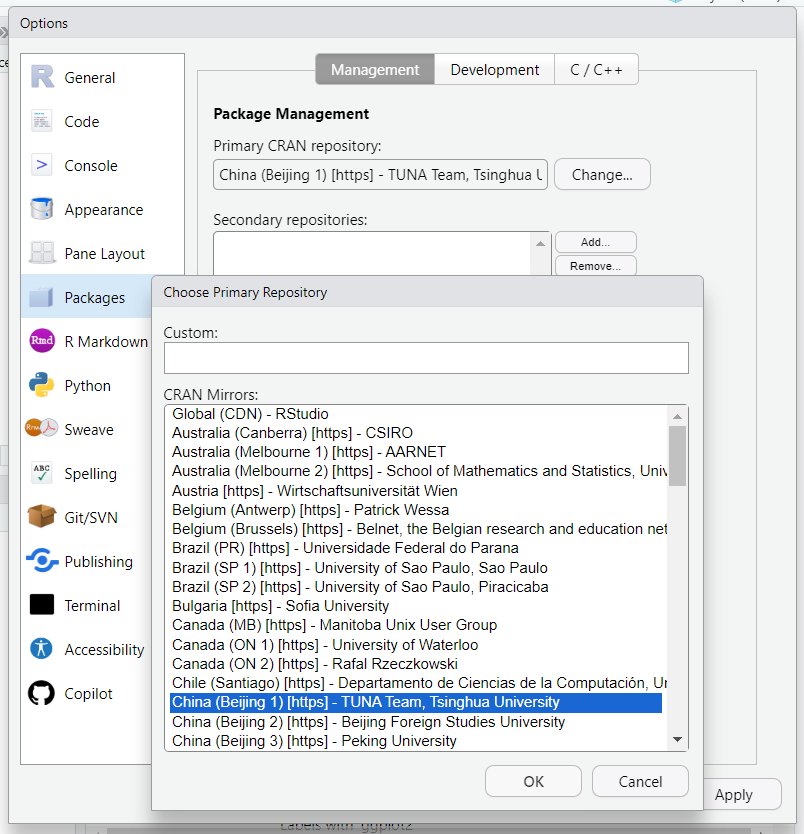The height and width of the screenshot is (834, 804).
Task: Open Console settings icon
Action: (42, 166)
